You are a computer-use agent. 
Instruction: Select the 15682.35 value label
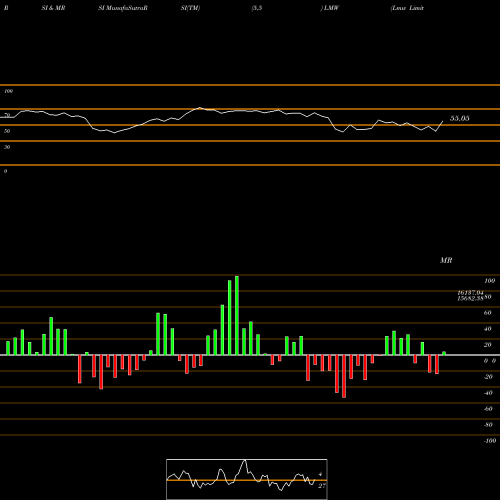coord(470,298)
